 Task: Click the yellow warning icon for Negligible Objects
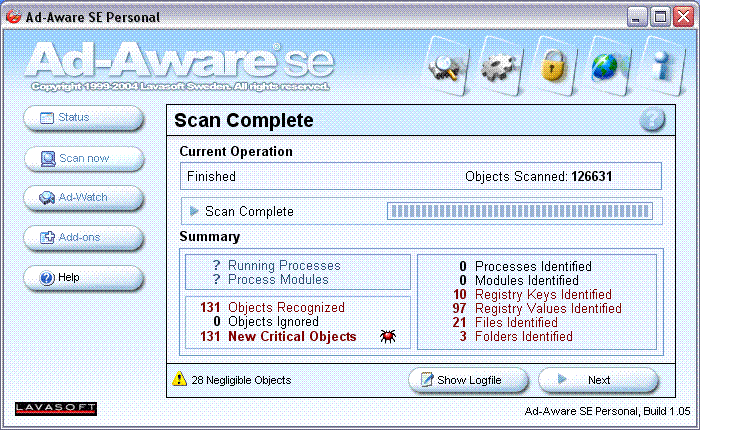click(179, 379)
